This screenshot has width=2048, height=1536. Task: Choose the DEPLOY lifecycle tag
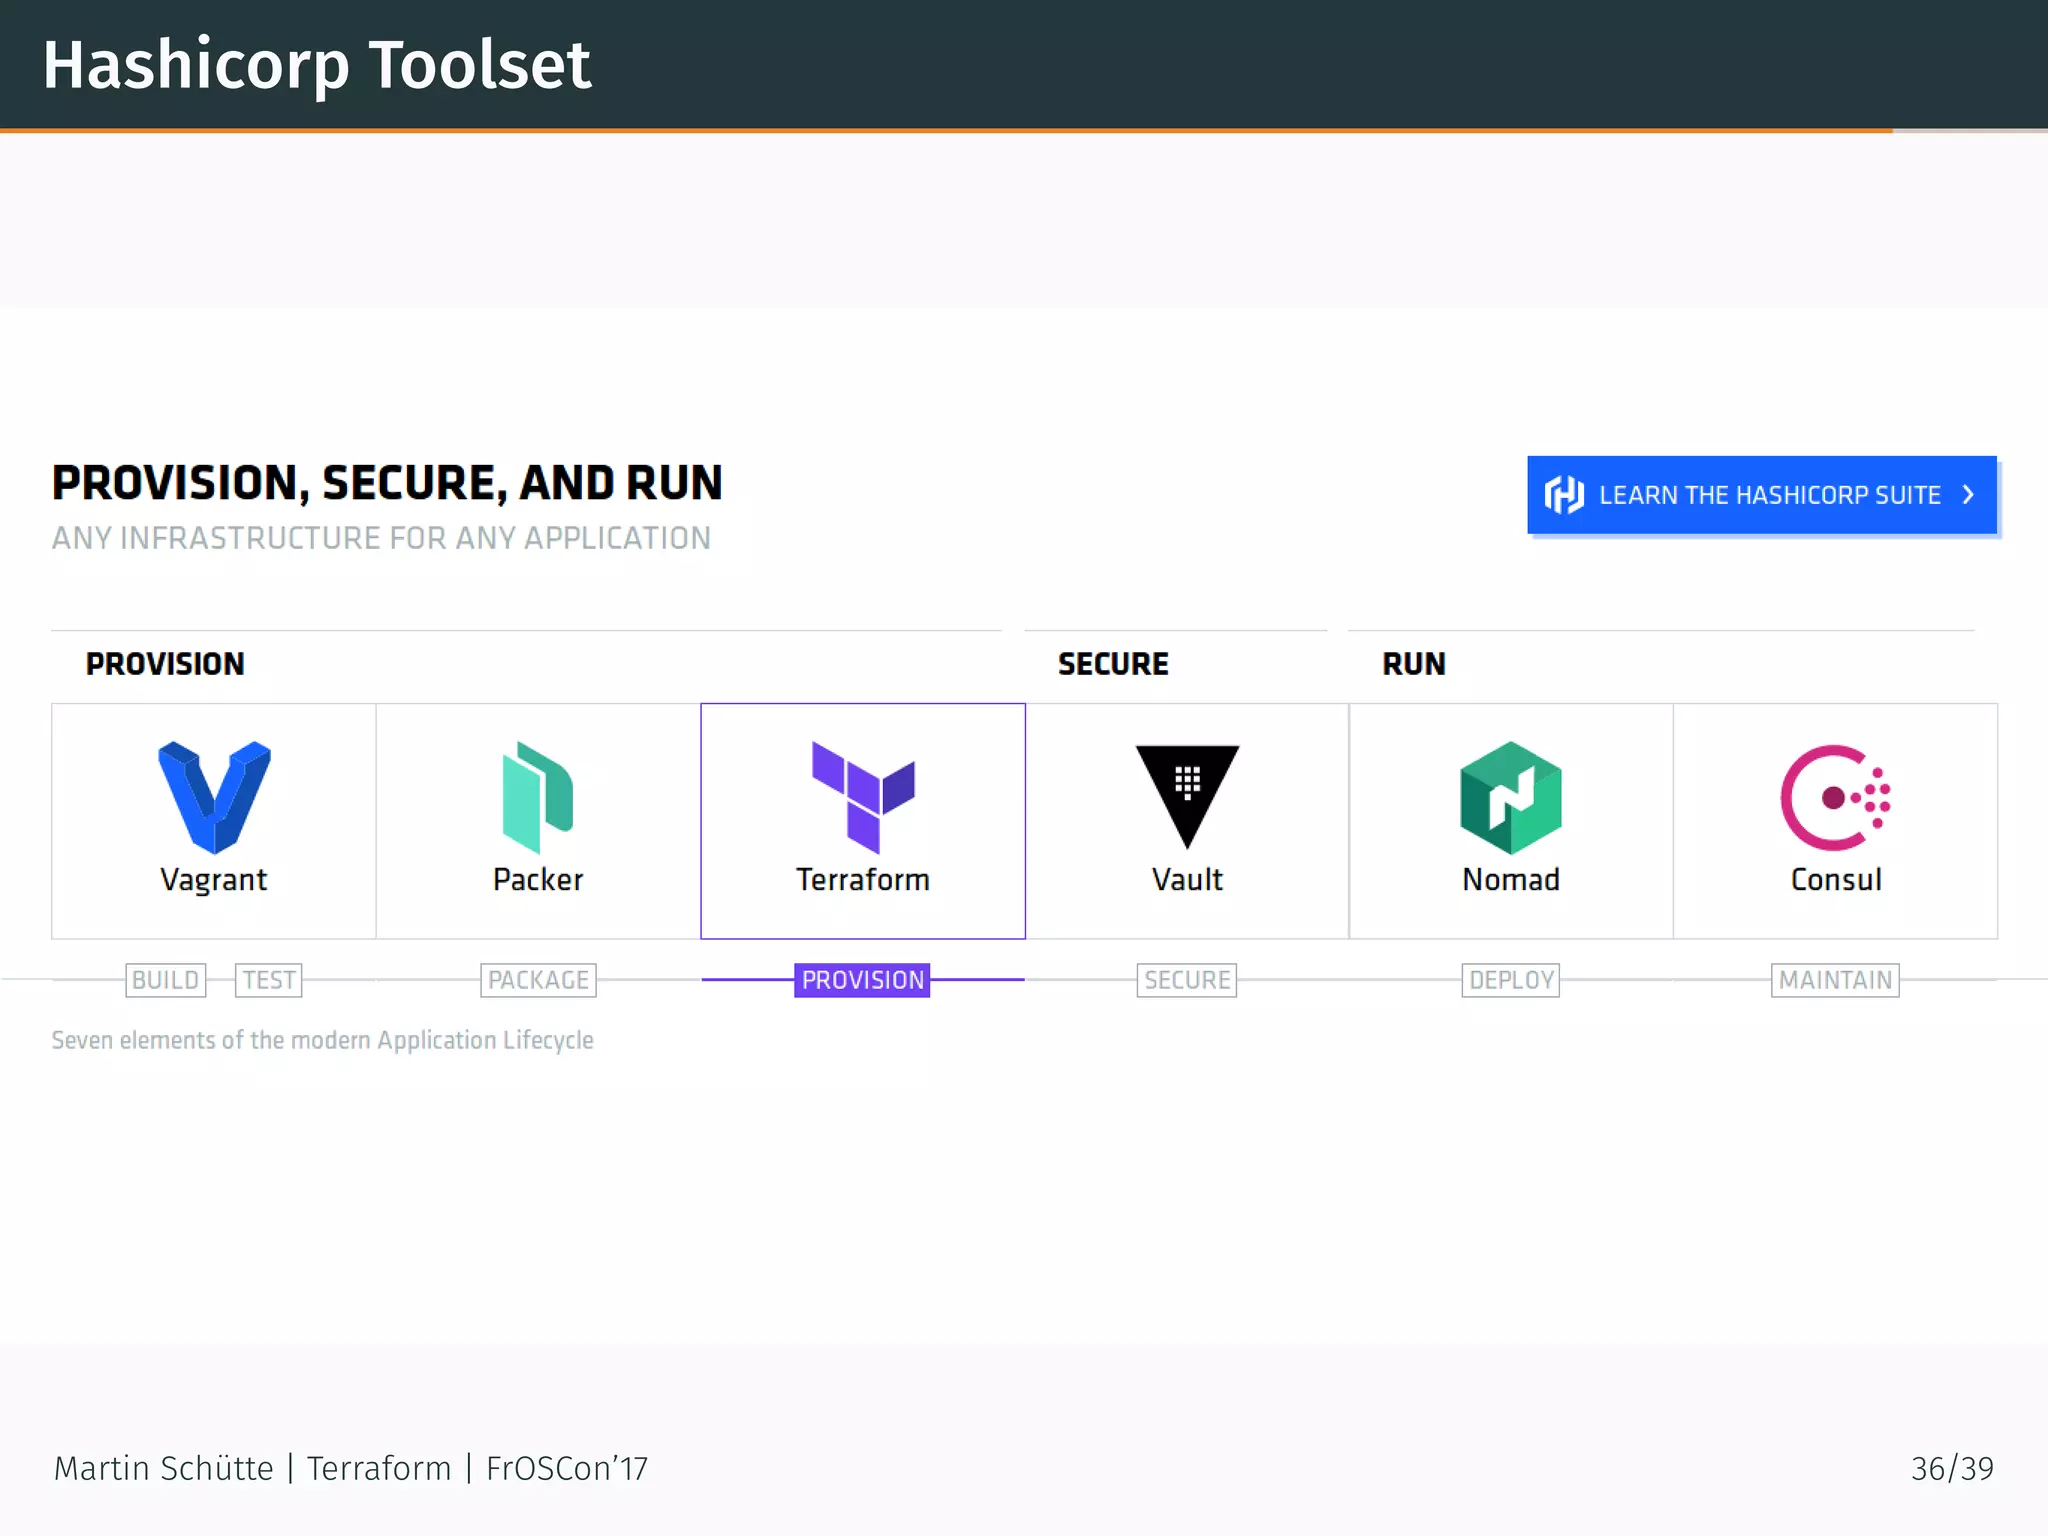click(x=1511, y=980)
